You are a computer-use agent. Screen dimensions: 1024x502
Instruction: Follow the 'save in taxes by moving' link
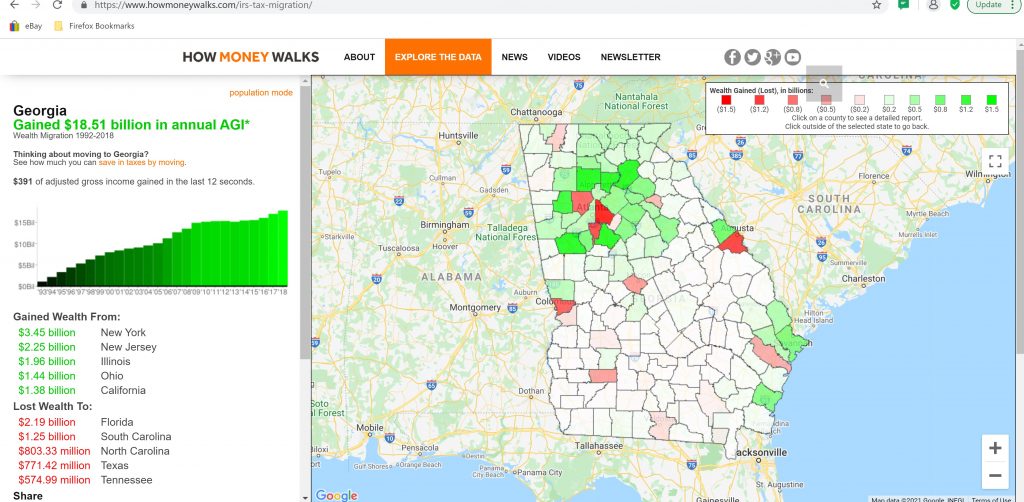point(142,163)
